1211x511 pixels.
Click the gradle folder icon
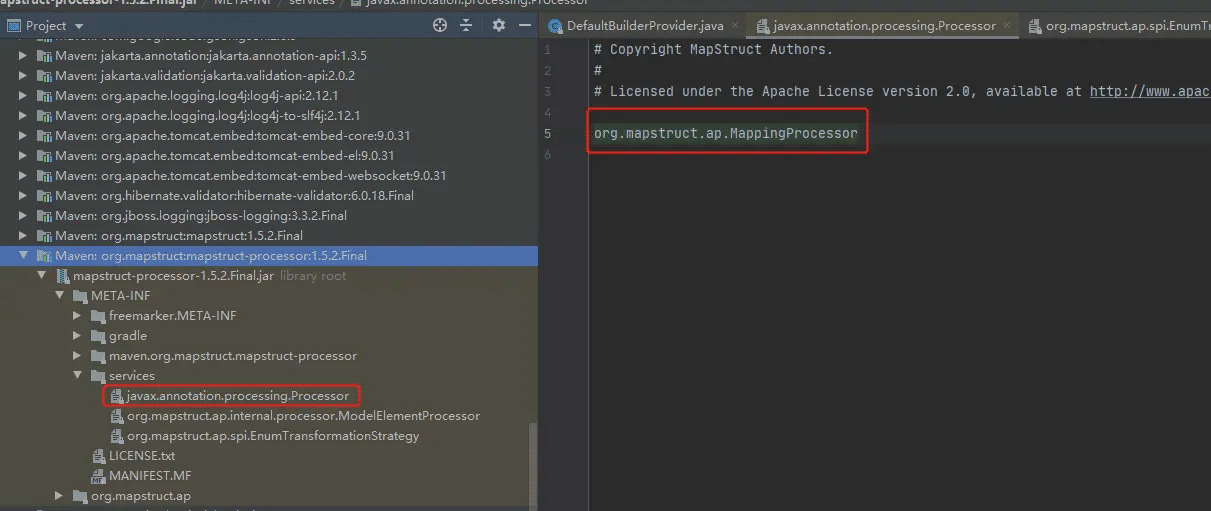click(98, 336)
